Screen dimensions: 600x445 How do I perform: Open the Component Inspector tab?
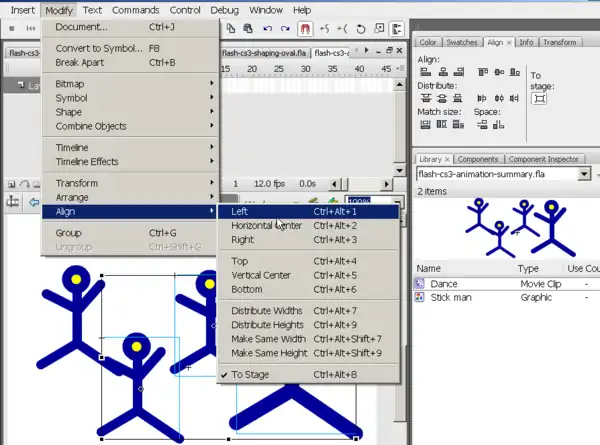coord(542,159)
